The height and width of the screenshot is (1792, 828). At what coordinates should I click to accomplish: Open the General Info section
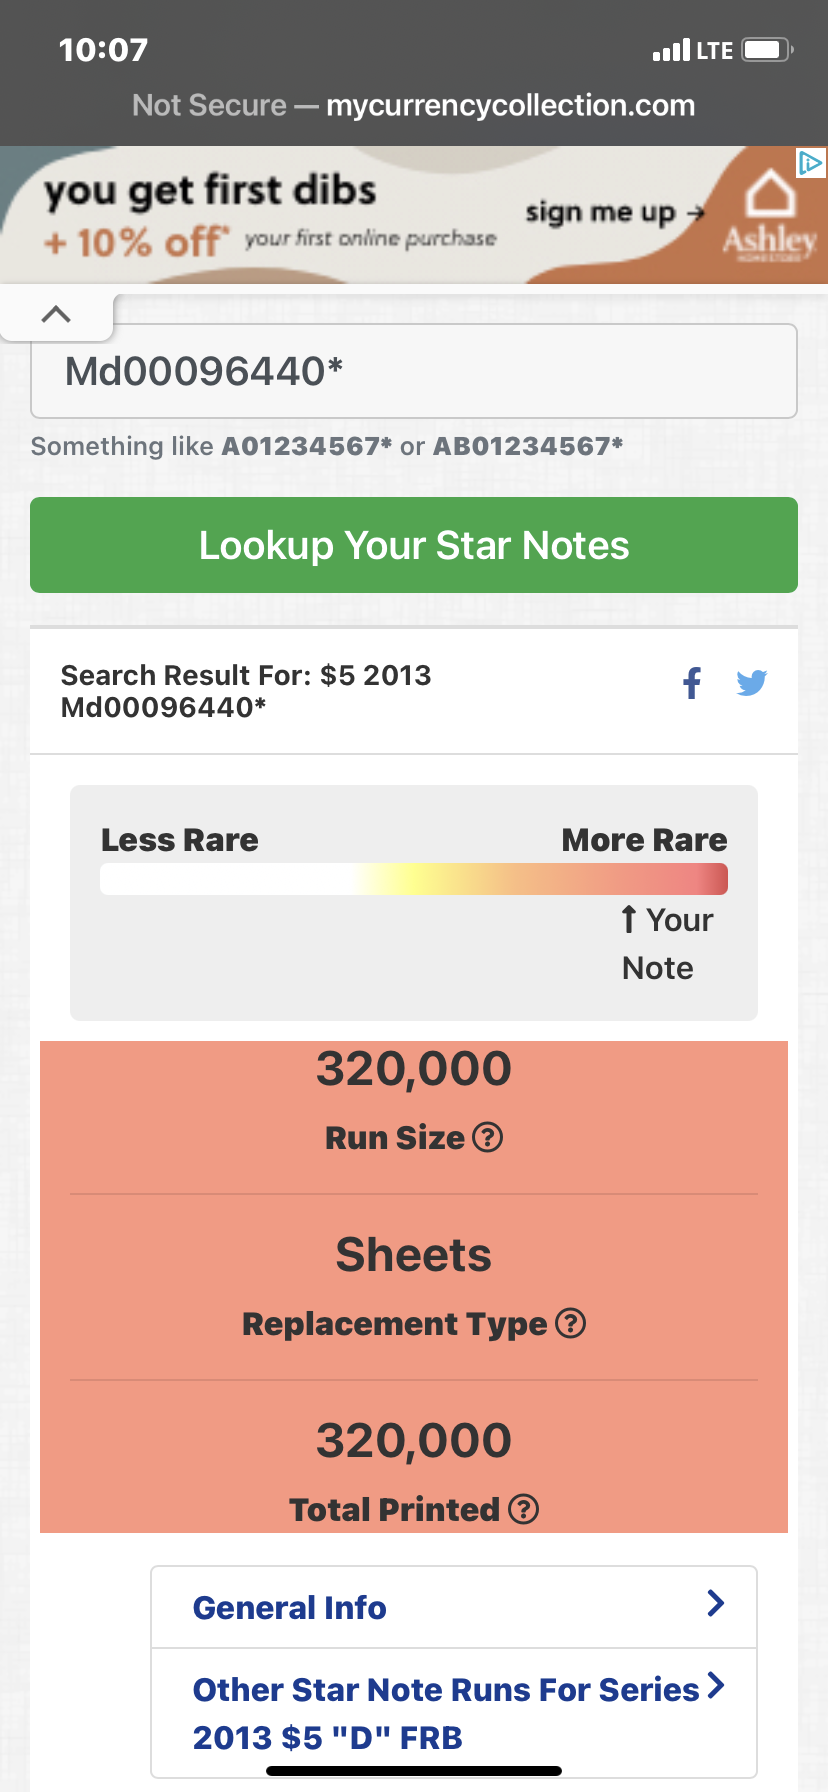coord(290,1607)
